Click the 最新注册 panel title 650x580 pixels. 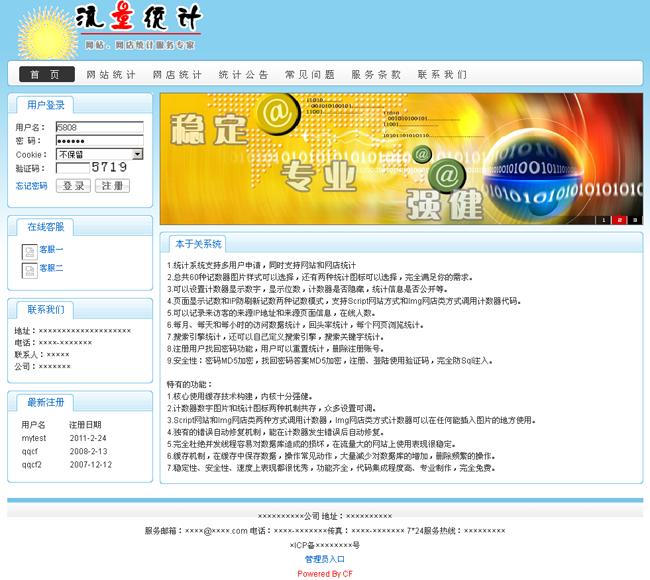coord(46,403)
